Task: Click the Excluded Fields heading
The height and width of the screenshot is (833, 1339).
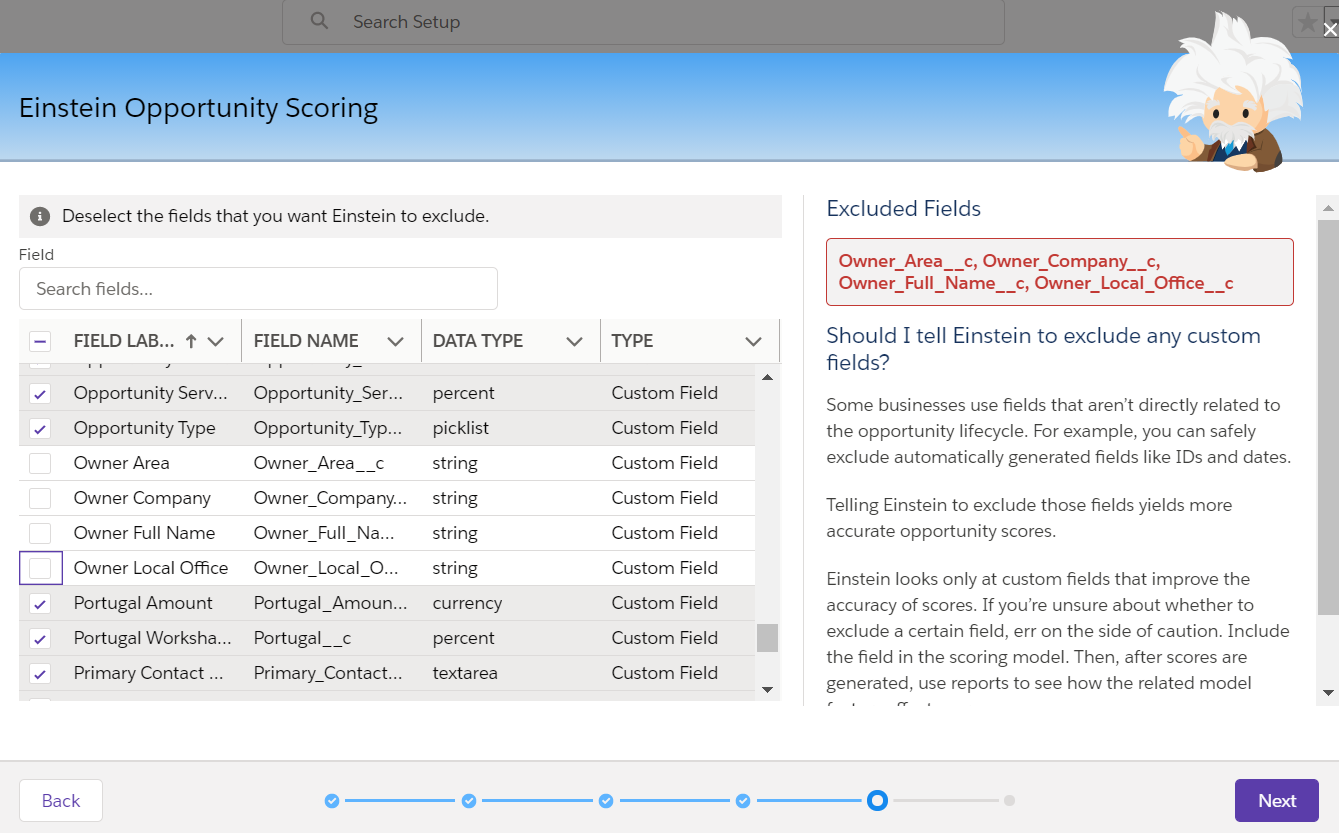Action: click(x=903, y=209)
